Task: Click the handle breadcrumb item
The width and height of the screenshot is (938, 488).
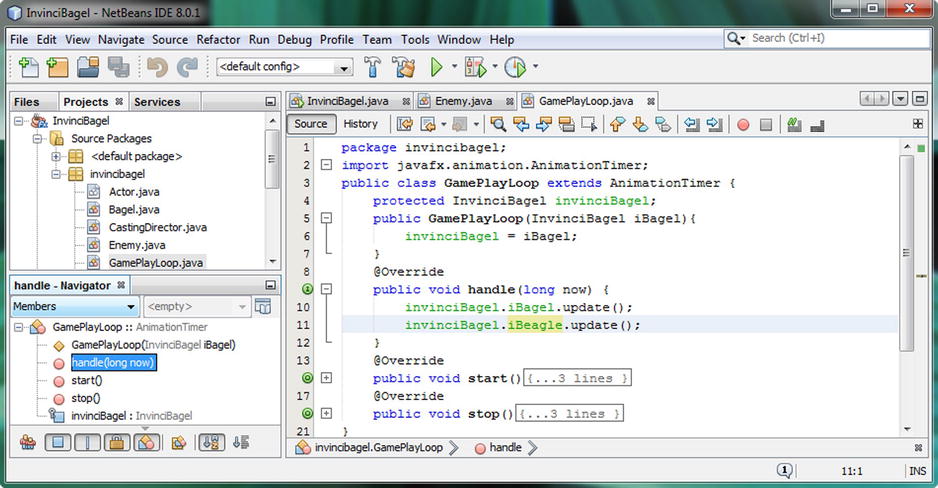Action: [505, 447]
